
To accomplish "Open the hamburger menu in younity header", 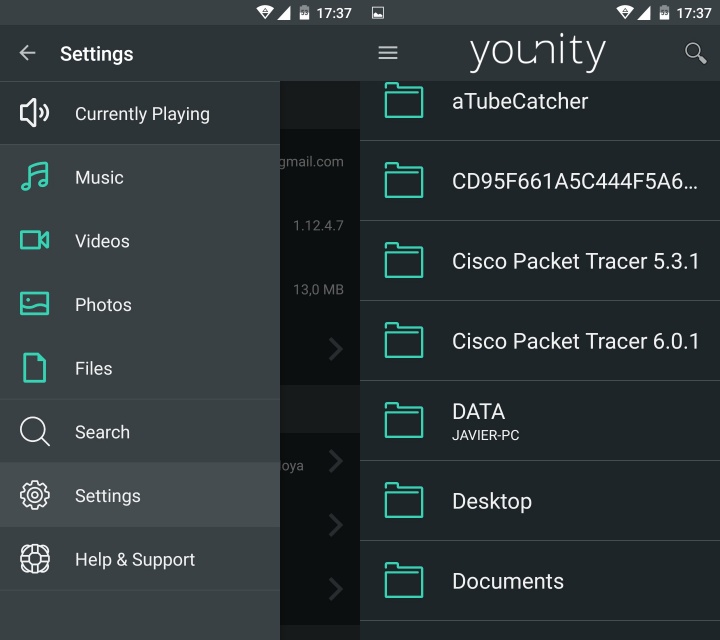I will pyautogui.click(x=388, y=53).
